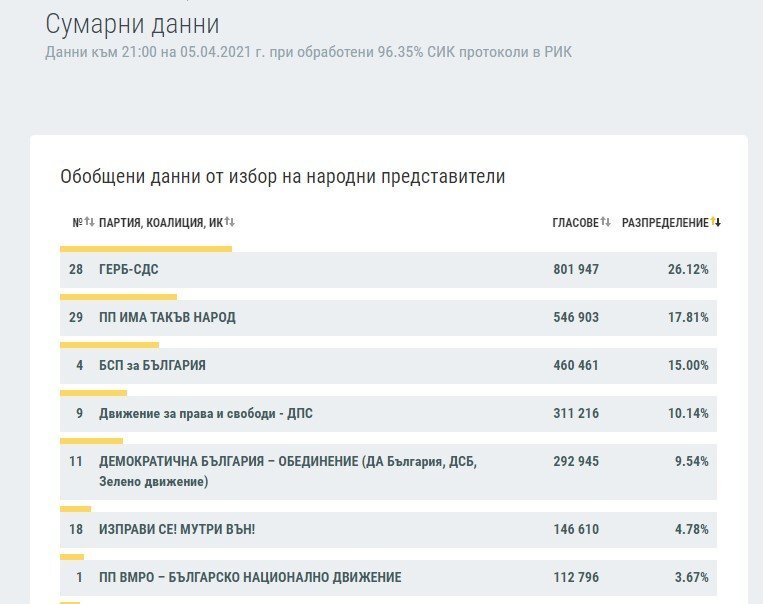This screenshot has height=604, width=763.
Task: Sort by ГЛАСОВЕ arrows icon
Action: [605, 222]
